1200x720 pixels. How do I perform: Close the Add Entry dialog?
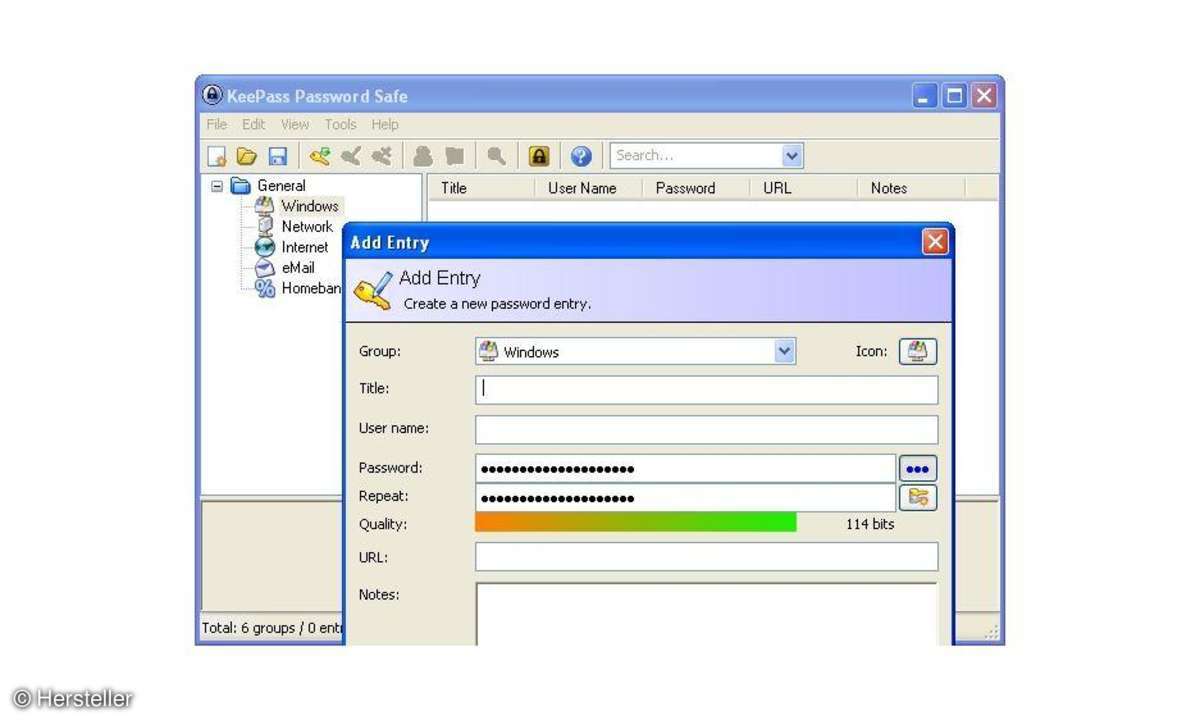(x=934, y=242)
